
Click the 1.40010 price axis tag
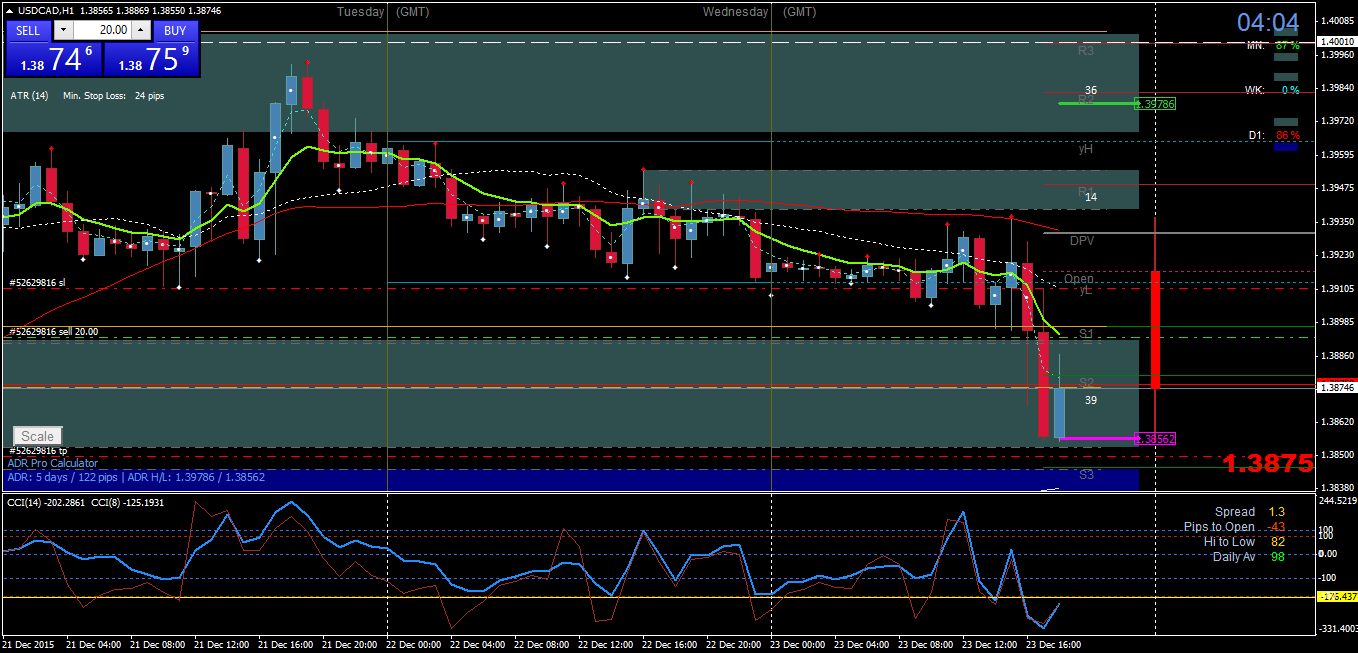click(x=1335, y=42)
